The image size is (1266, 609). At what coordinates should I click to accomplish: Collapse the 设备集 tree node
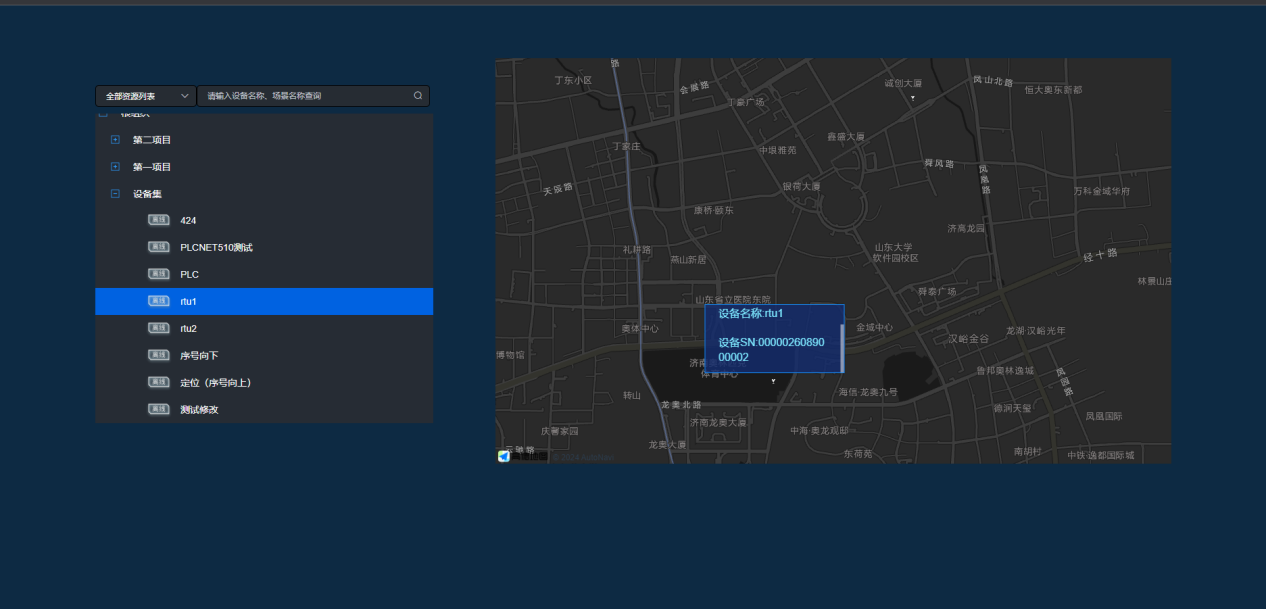coord(115,194)
